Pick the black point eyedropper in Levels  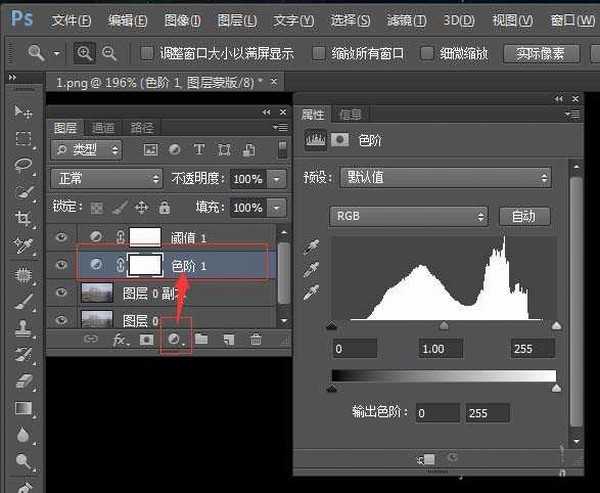pyautogui.click(x=313, y=246)
